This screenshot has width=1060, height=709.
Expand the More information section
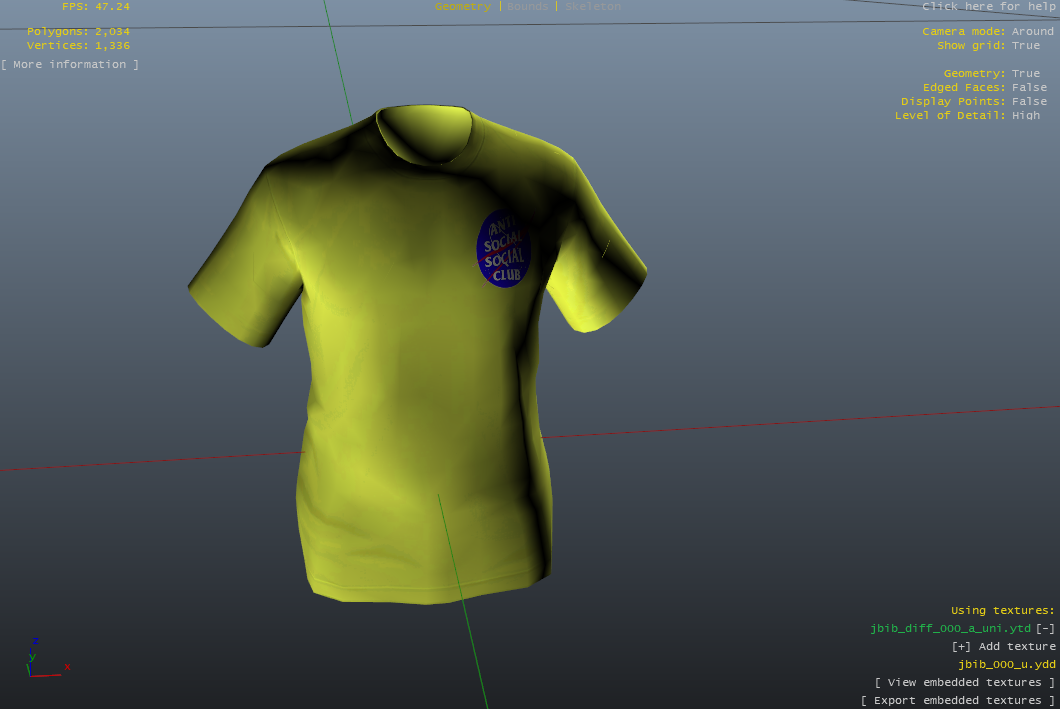70,64
